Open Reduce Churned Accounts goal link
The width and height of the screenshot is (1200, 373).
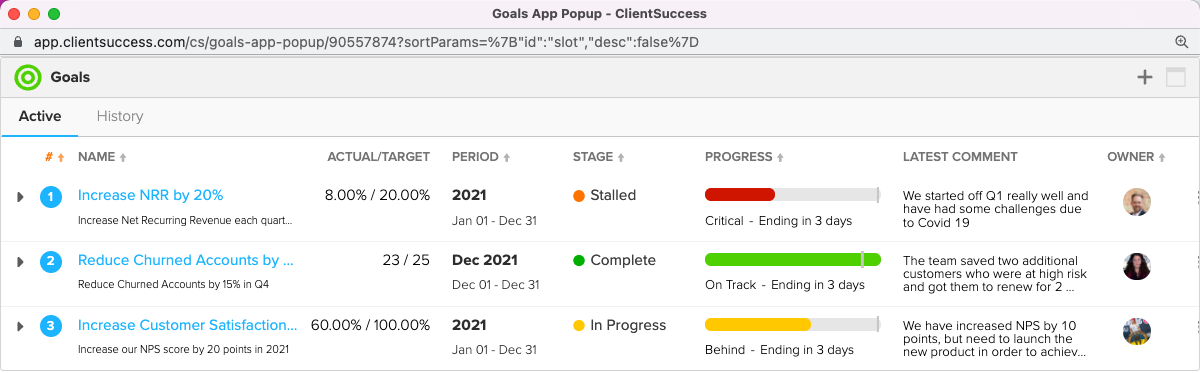pyautogui.click(x=186, y=260)
